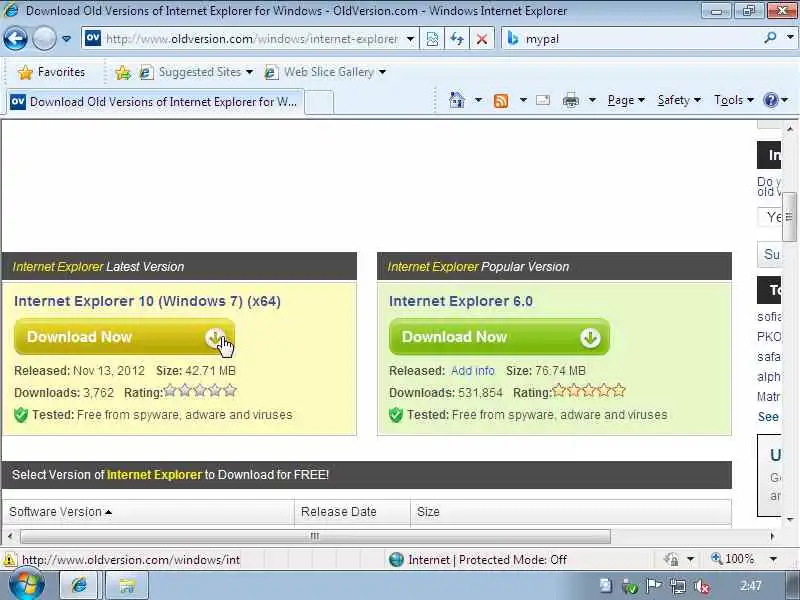Viewport: 800px width, 600px height.
Task: Click the horizontal scrollbar thumb
Action: pyautogui.click(x=315, y=536)
